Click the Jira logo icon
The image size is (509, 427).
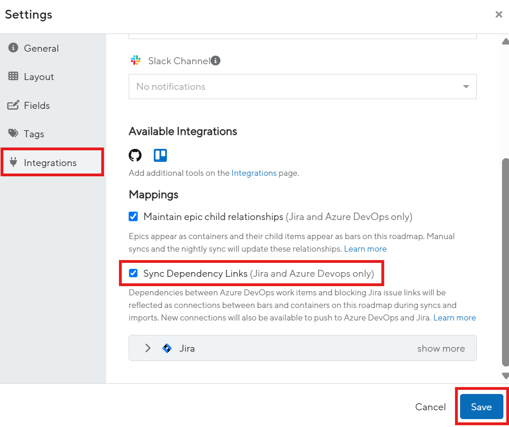click(167, 348)
